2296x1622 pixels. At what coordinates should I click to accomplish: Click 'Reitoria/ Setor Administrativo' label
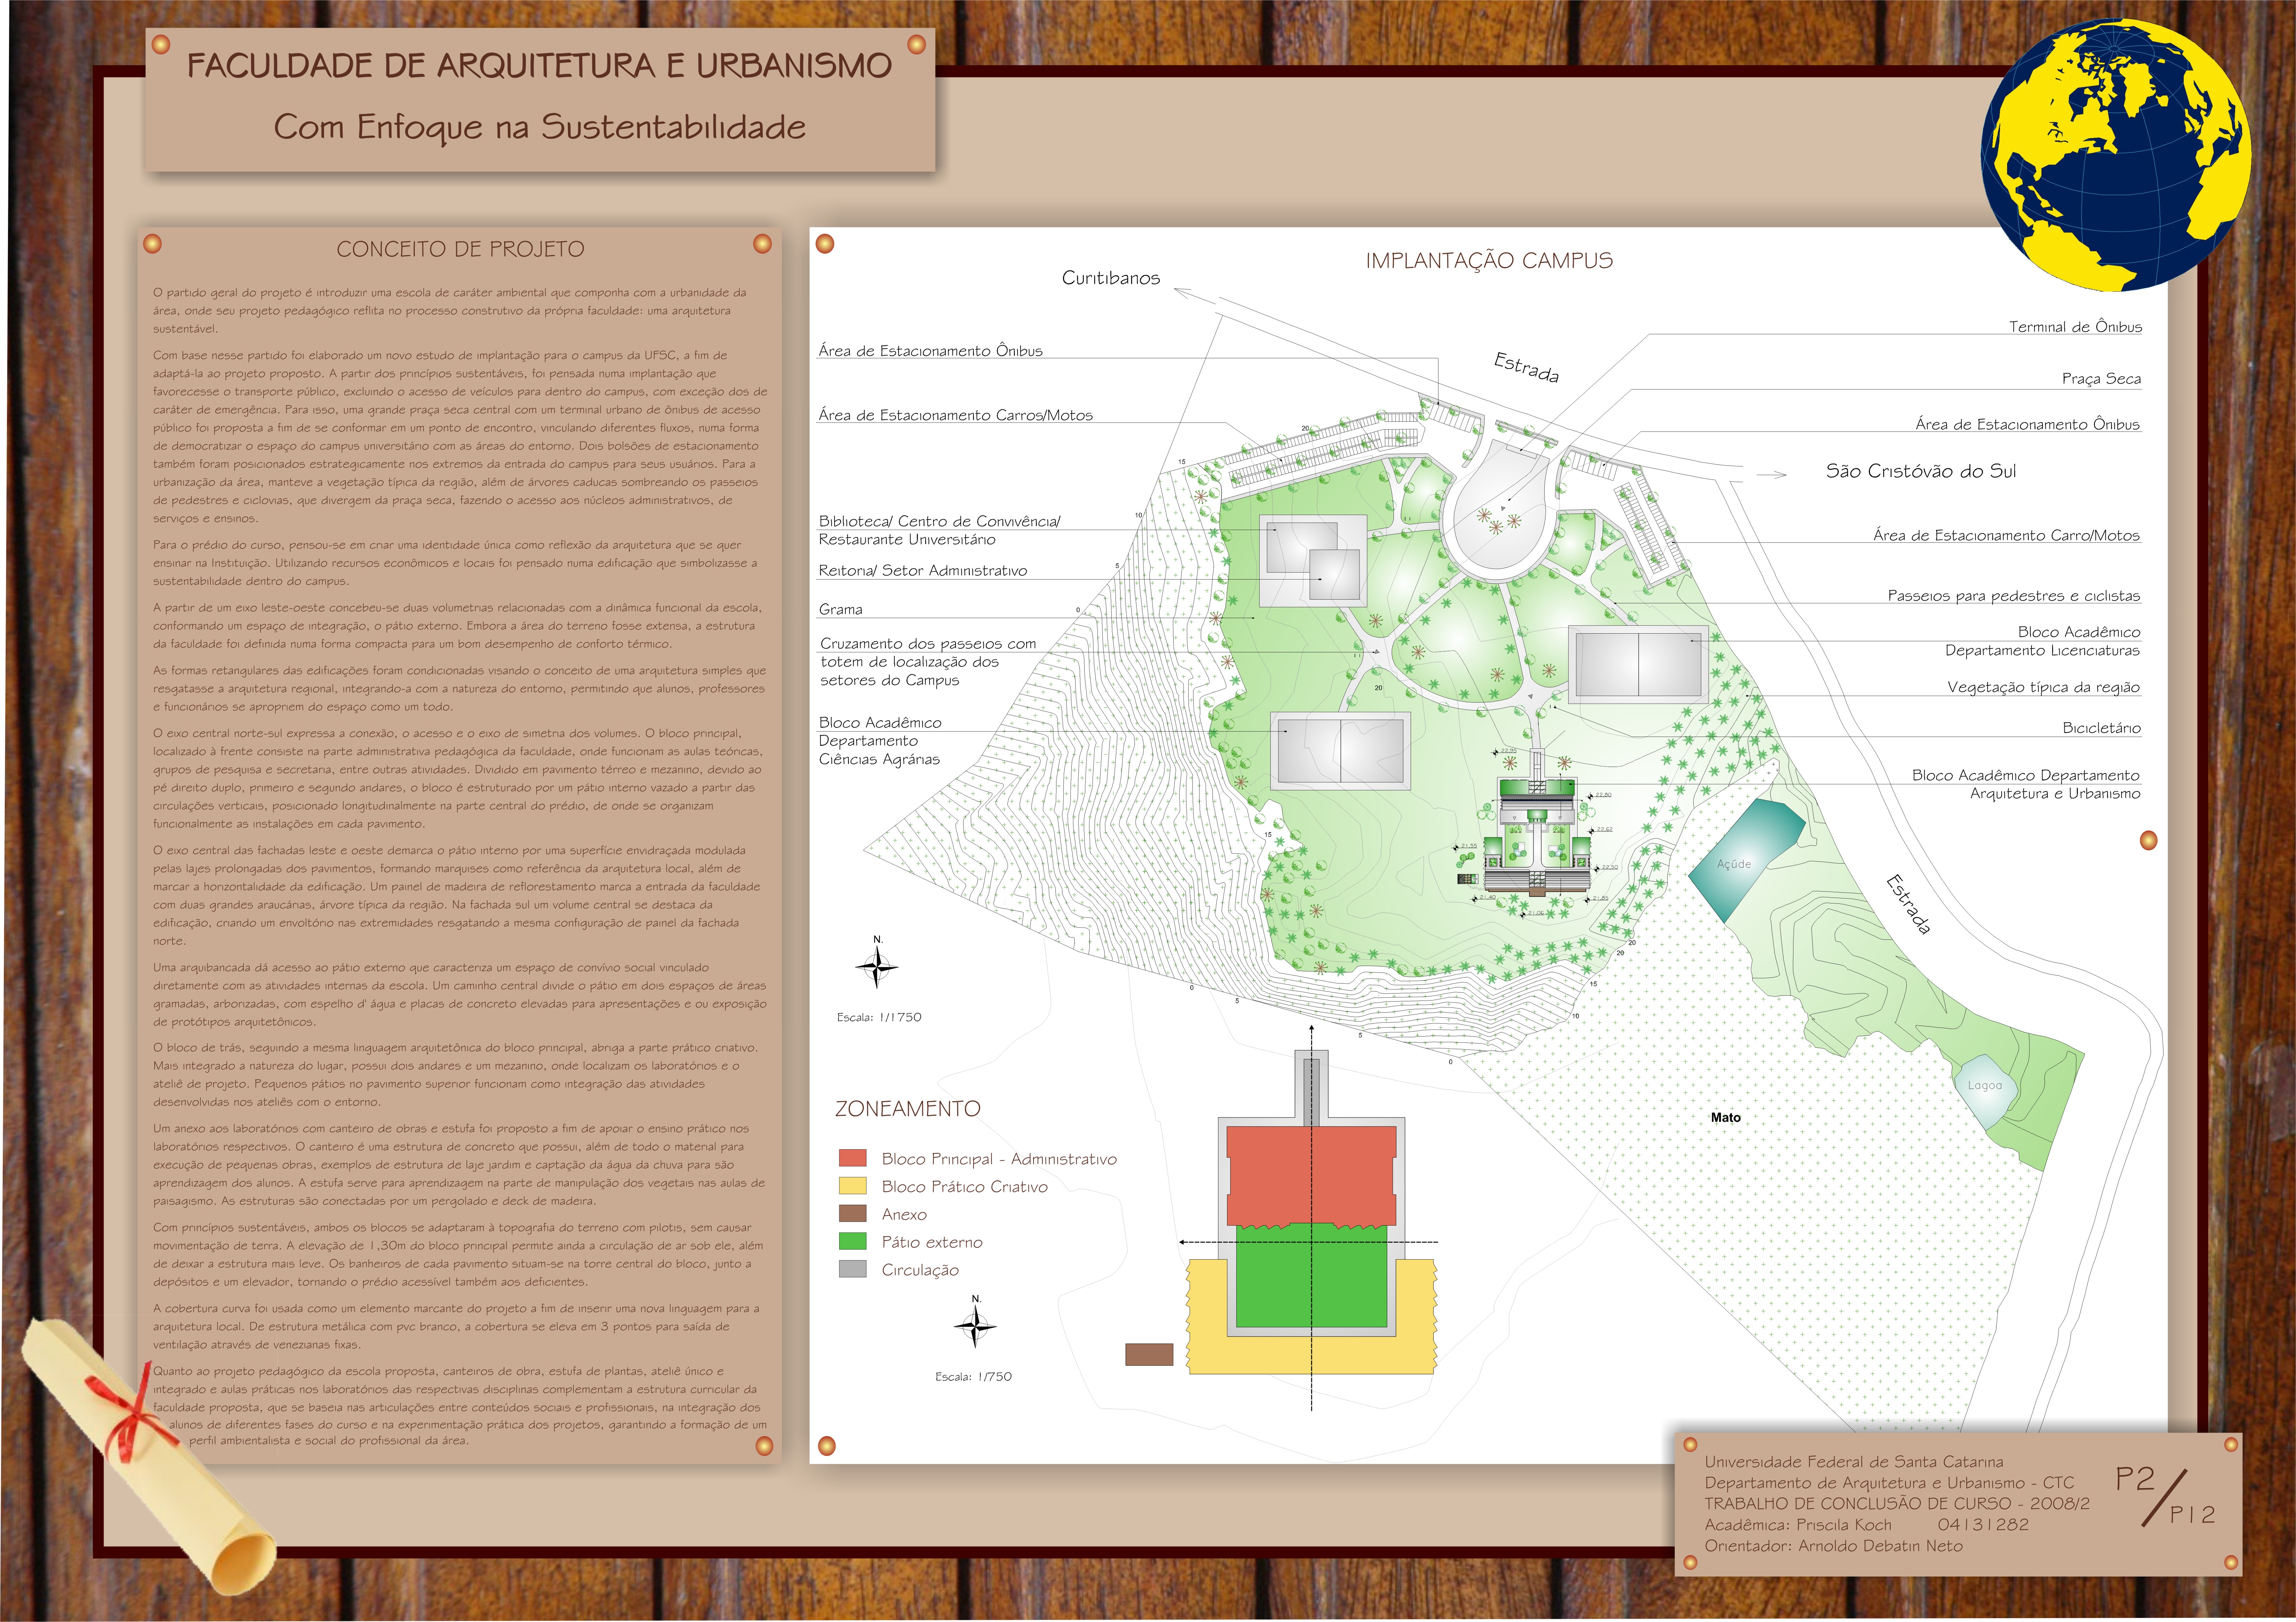coord(923,571)
